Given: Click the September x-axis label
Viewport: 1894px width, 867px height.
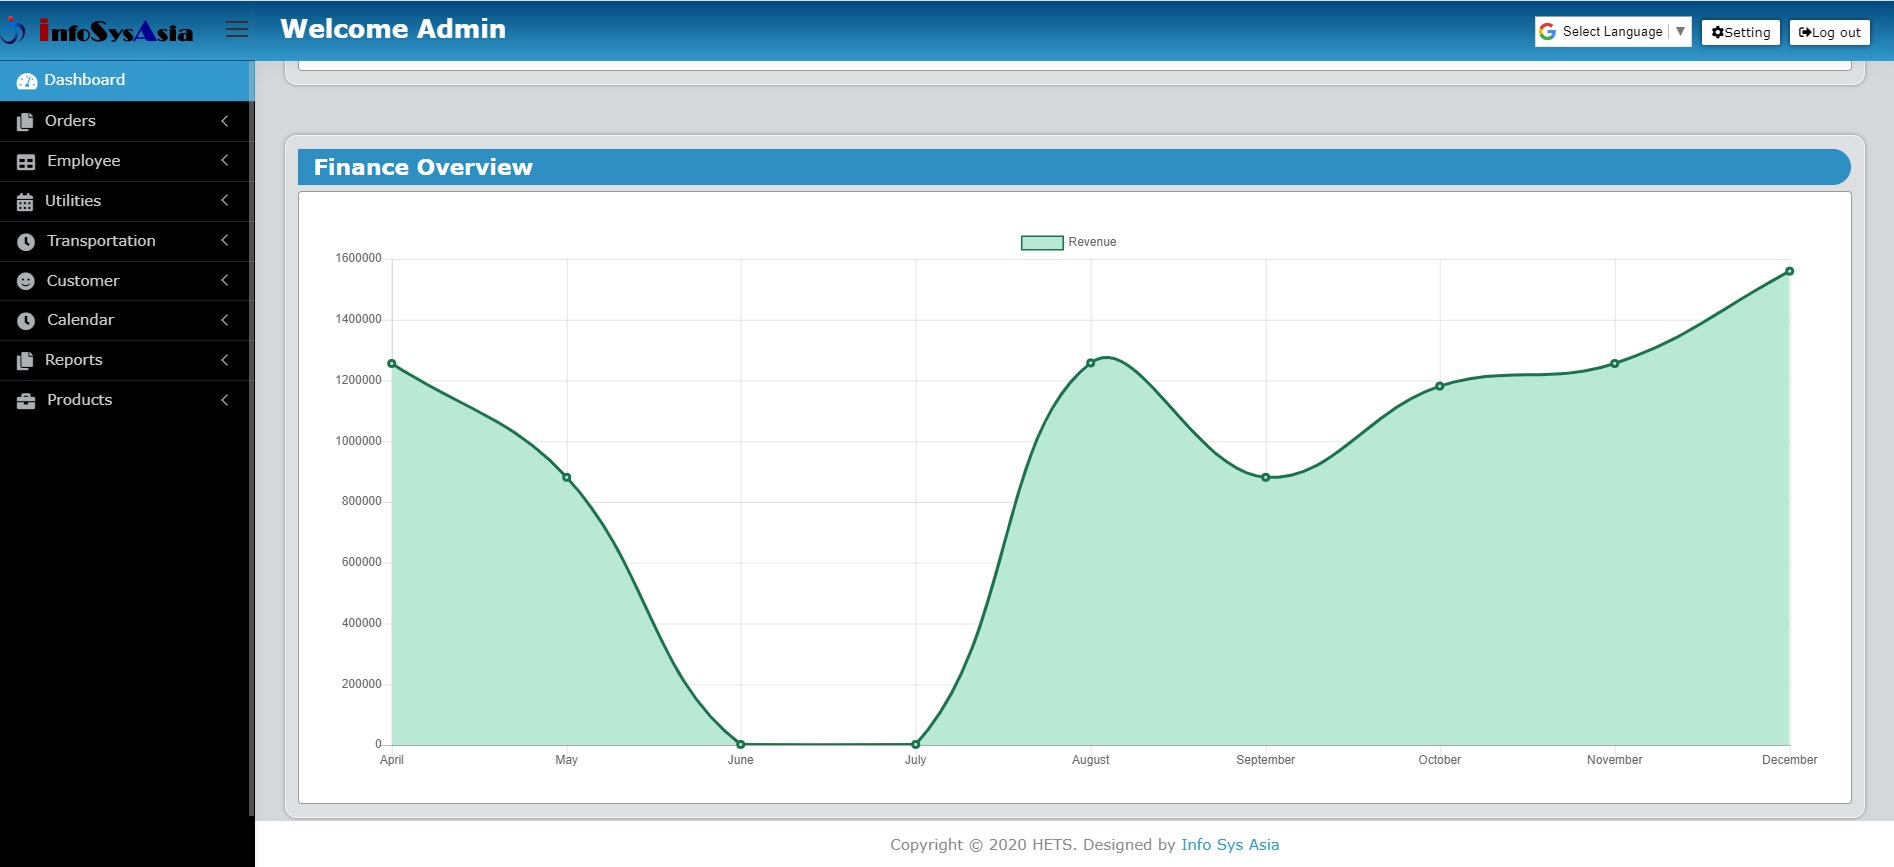Looking at the screenshot, I should [1266, 760].
